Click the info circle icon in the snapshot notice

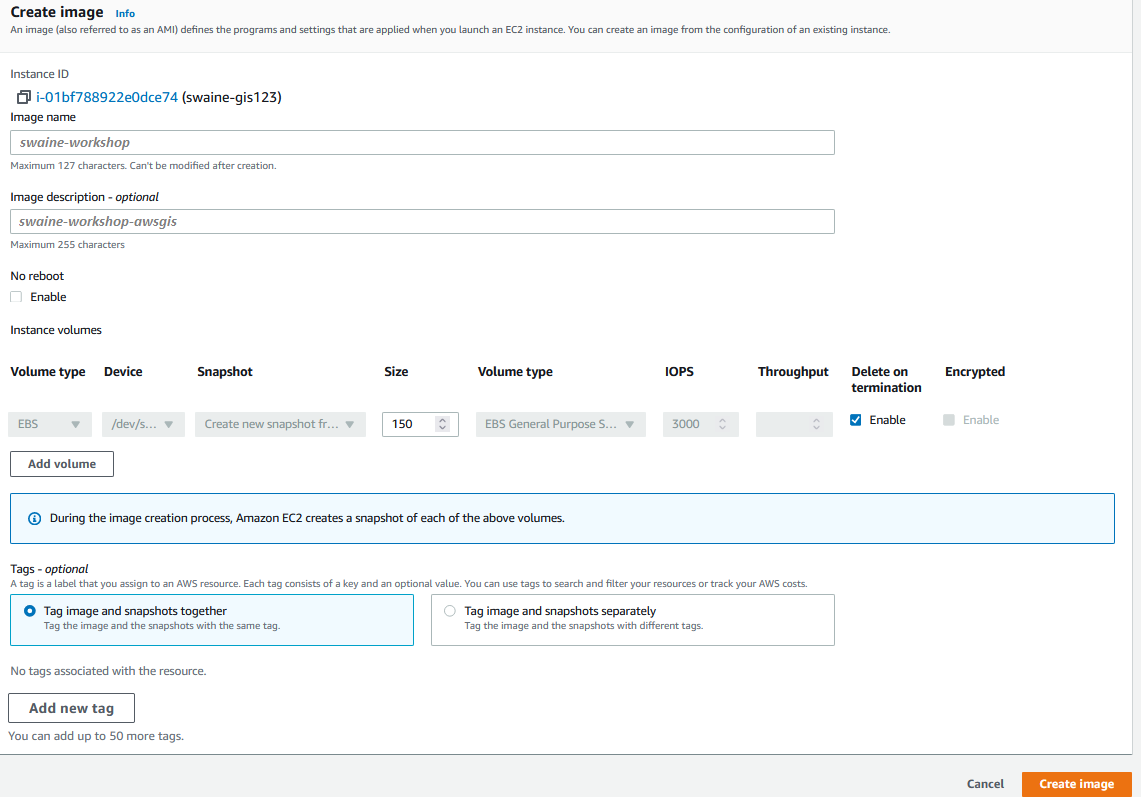point(34,519)
